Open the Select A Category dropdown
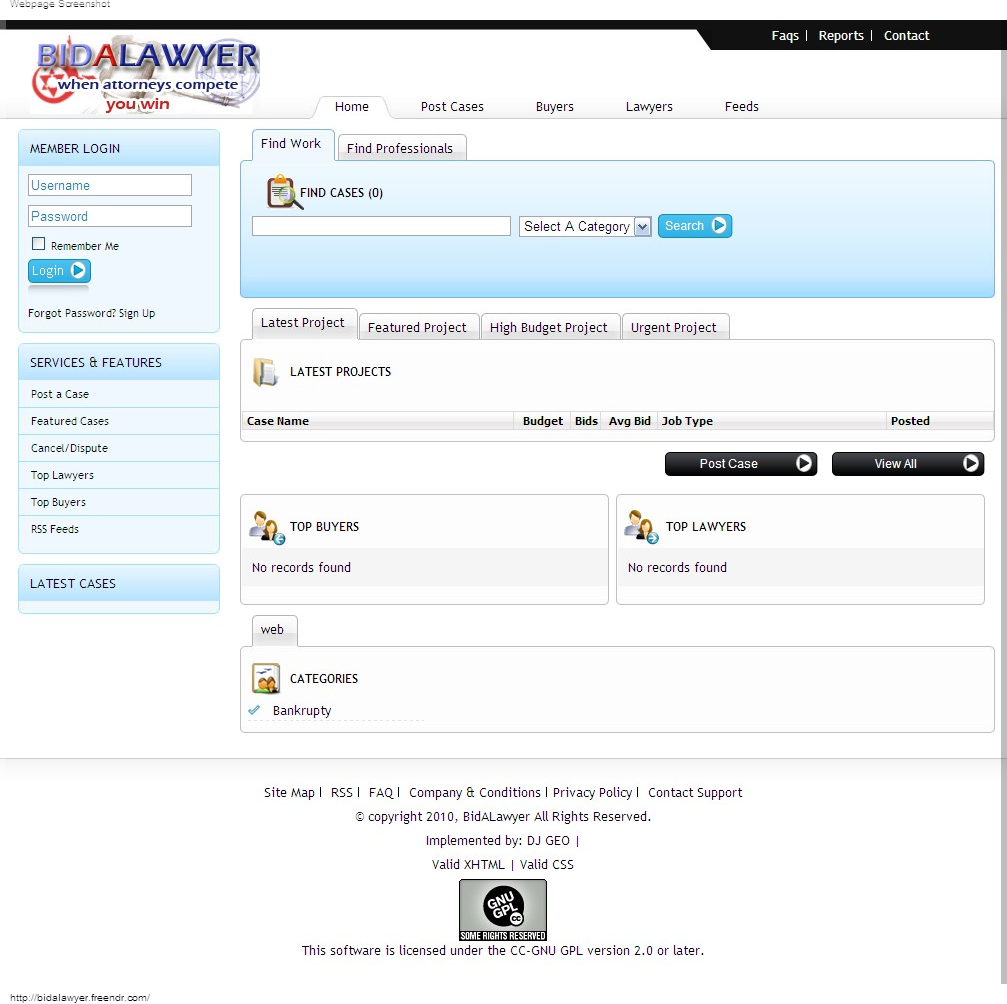1007x1004 pixels. click(x=585, y=227)
